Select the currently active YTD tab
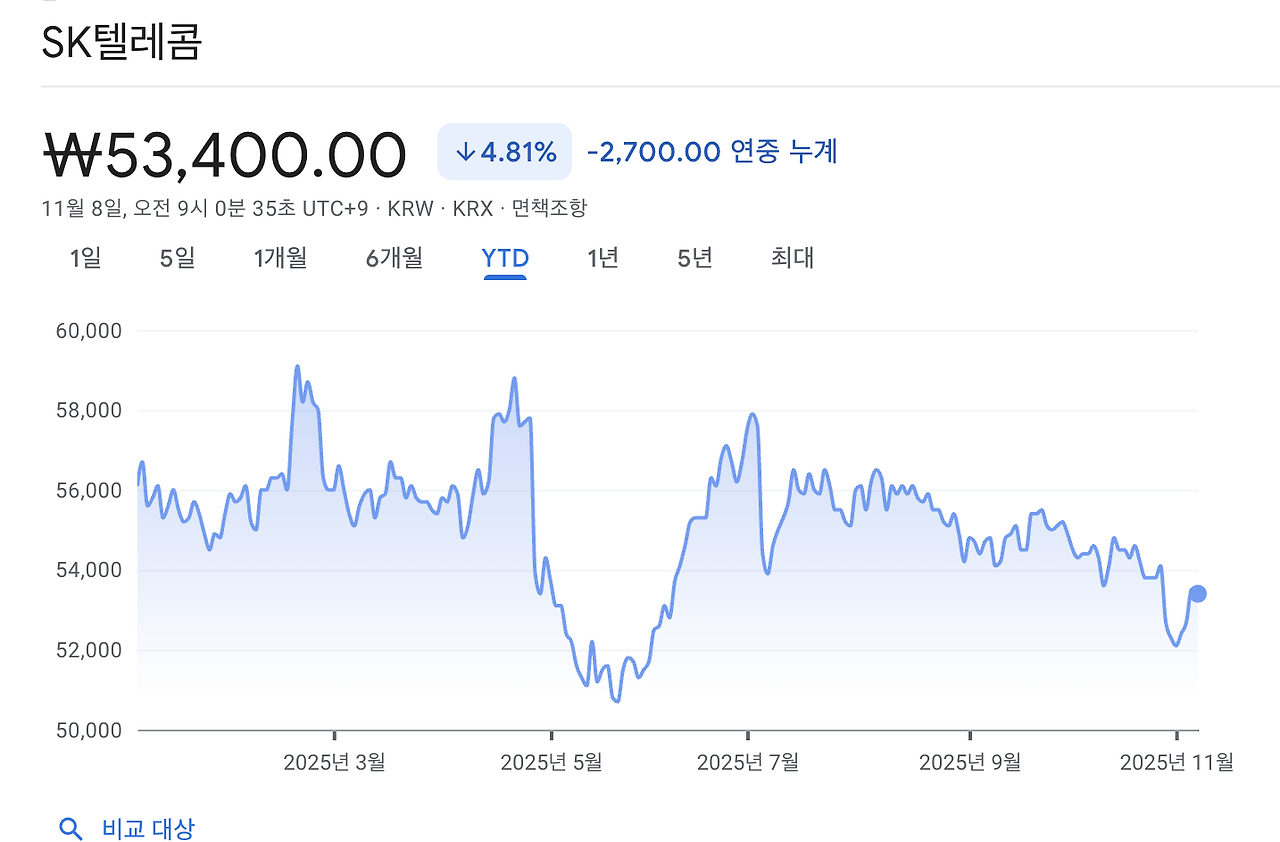Screen dimensions: 1280x842 505,258
